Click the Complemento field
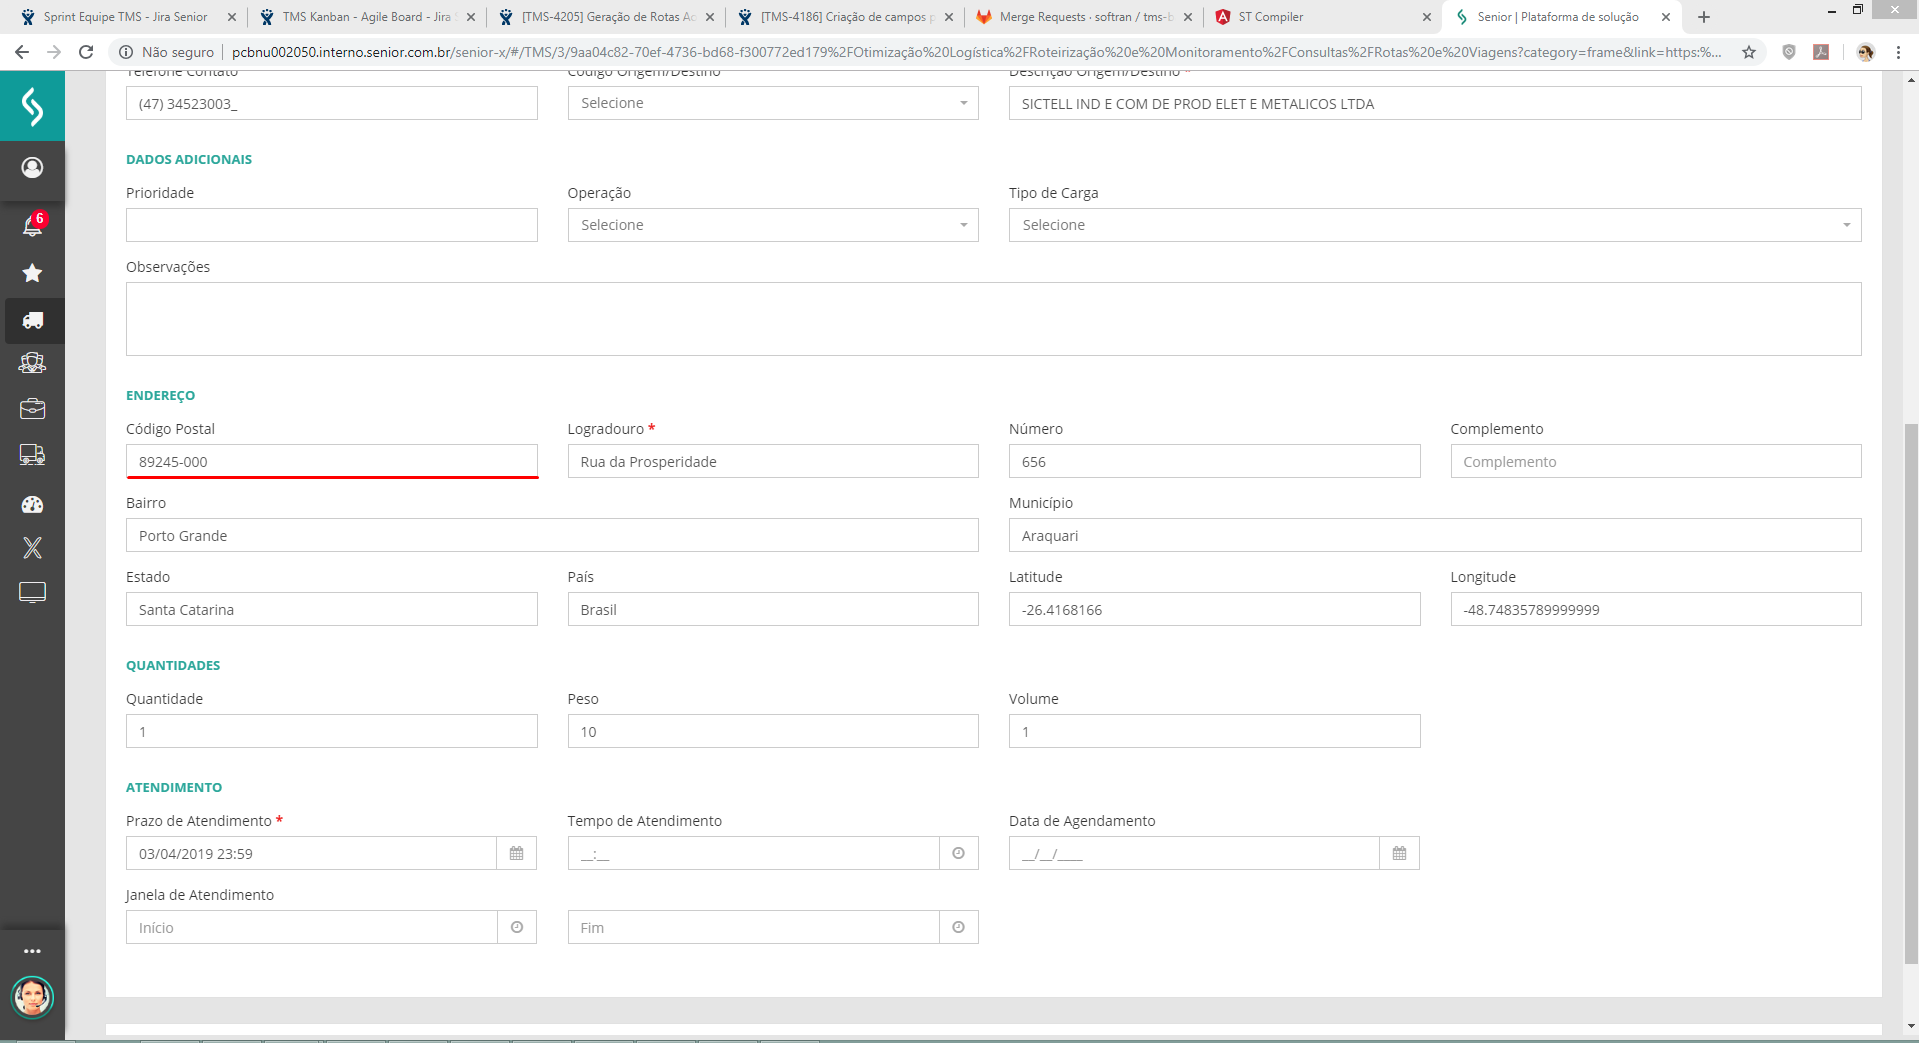The image size is (1919, 1043). [1656, 461]
